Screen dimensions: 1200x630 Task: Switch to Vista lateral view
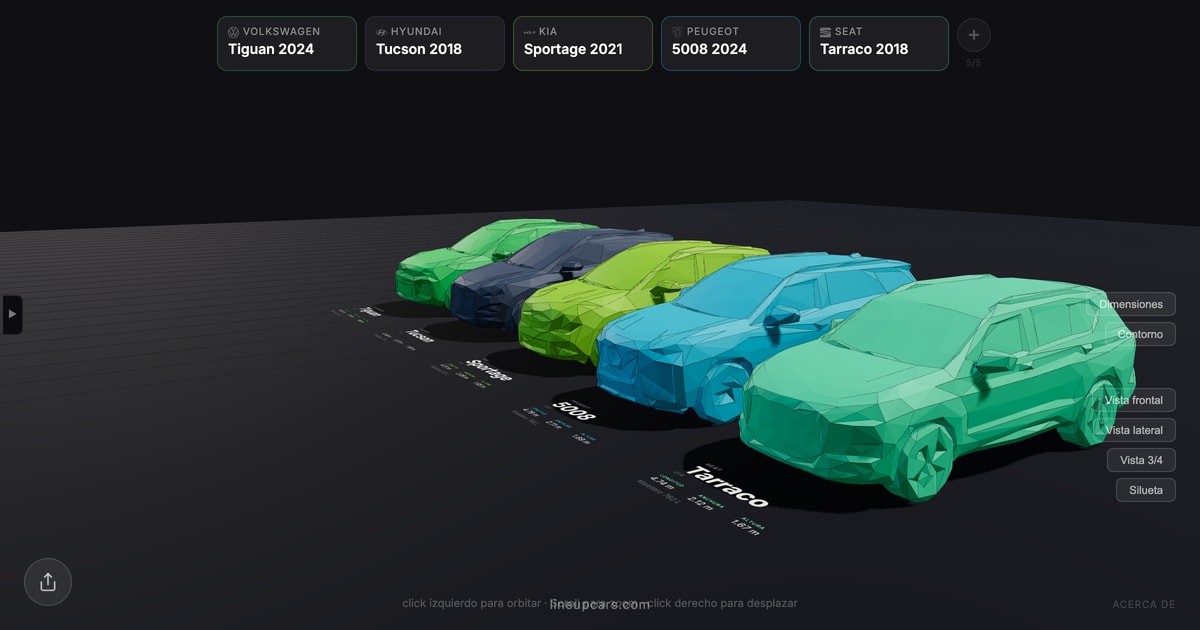tap(1135, 430)
